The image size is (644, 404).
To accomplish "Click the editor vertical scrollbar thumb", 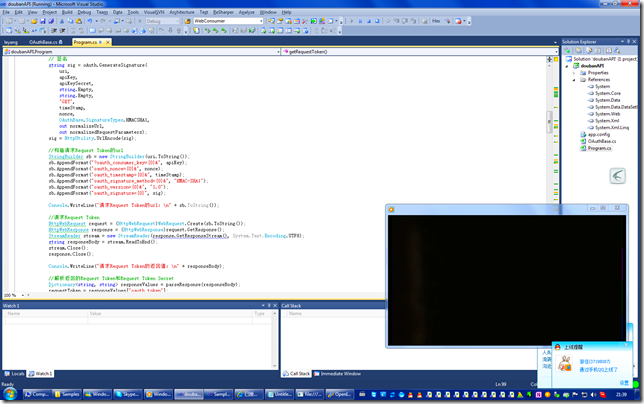I will click(x=549, y=122).
